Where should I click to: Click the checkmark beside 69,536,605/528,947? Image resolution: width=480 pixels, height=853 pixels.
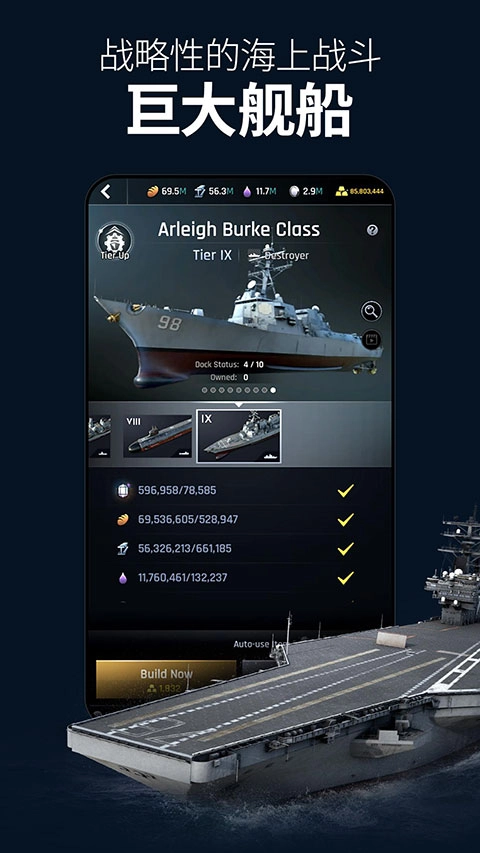346,520
